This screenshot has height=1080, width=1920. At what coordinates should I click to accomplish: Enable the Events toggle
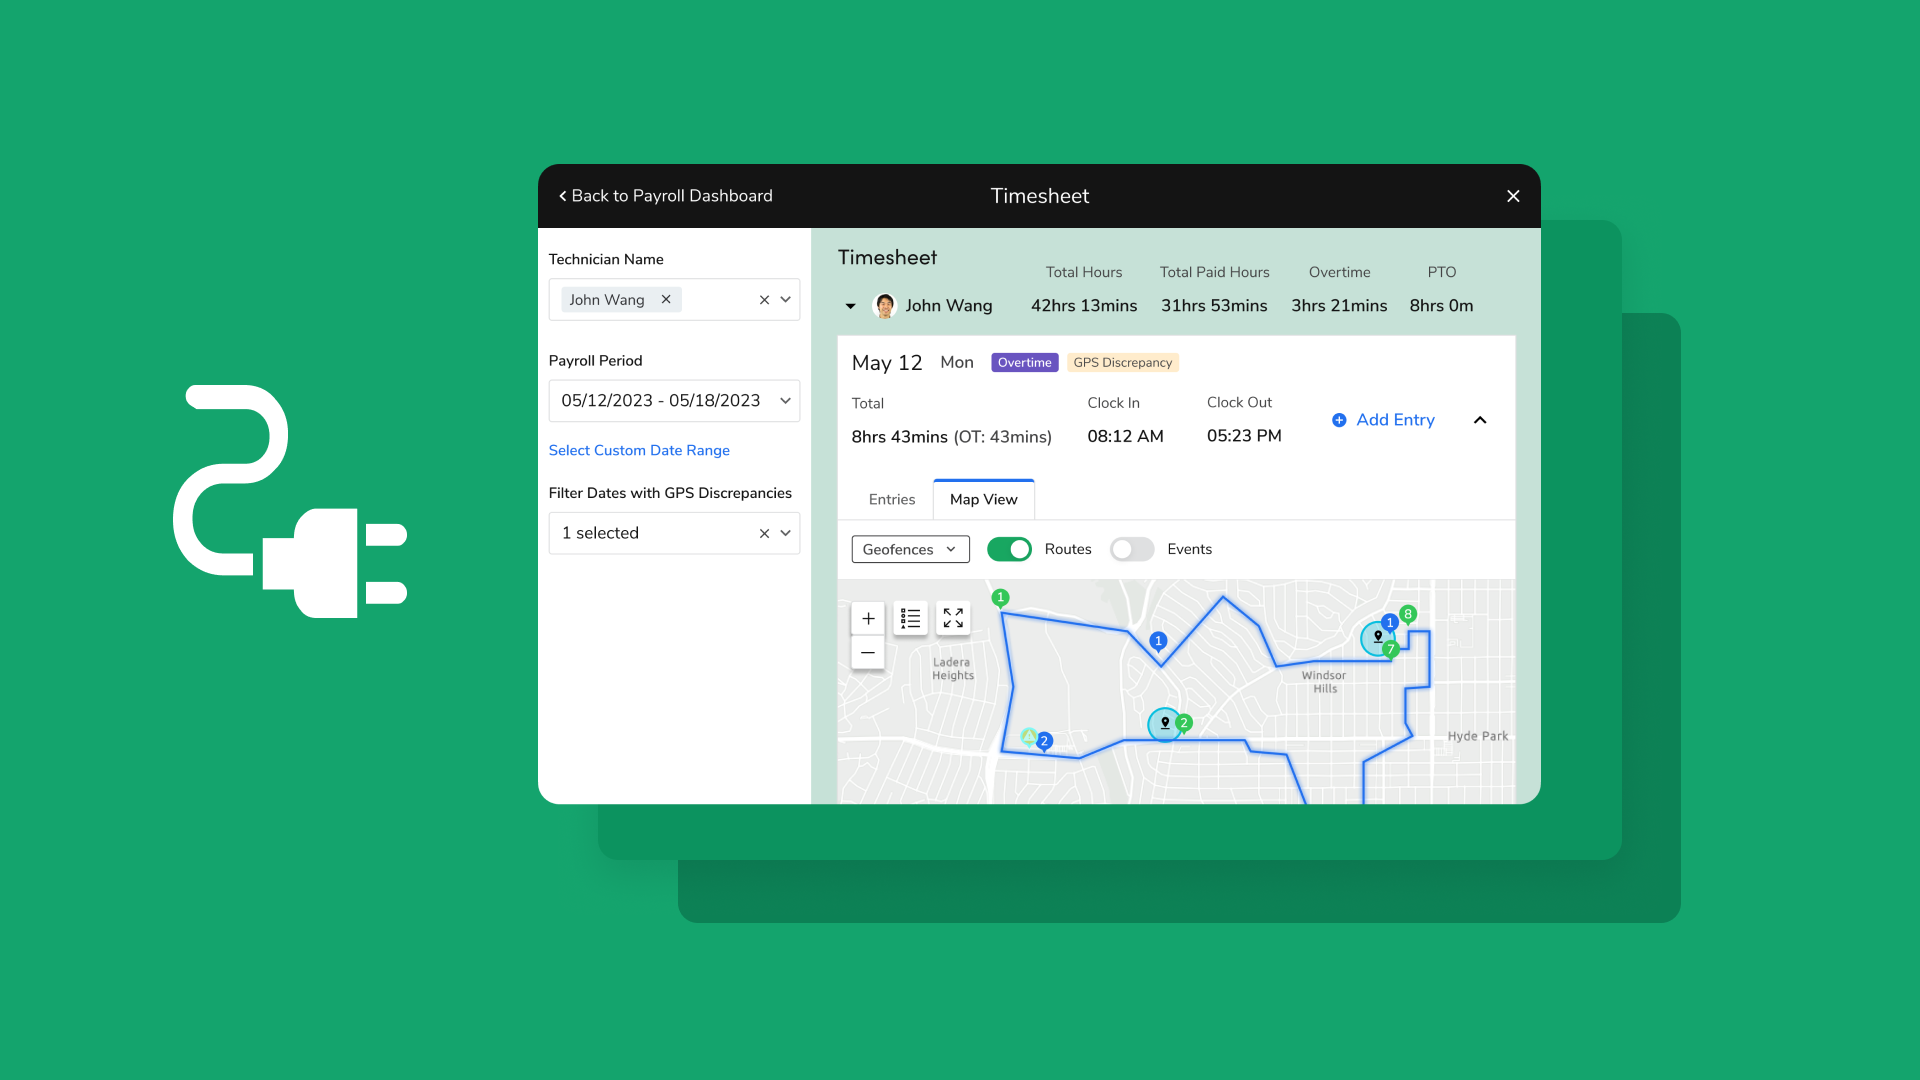point(1131,549)
